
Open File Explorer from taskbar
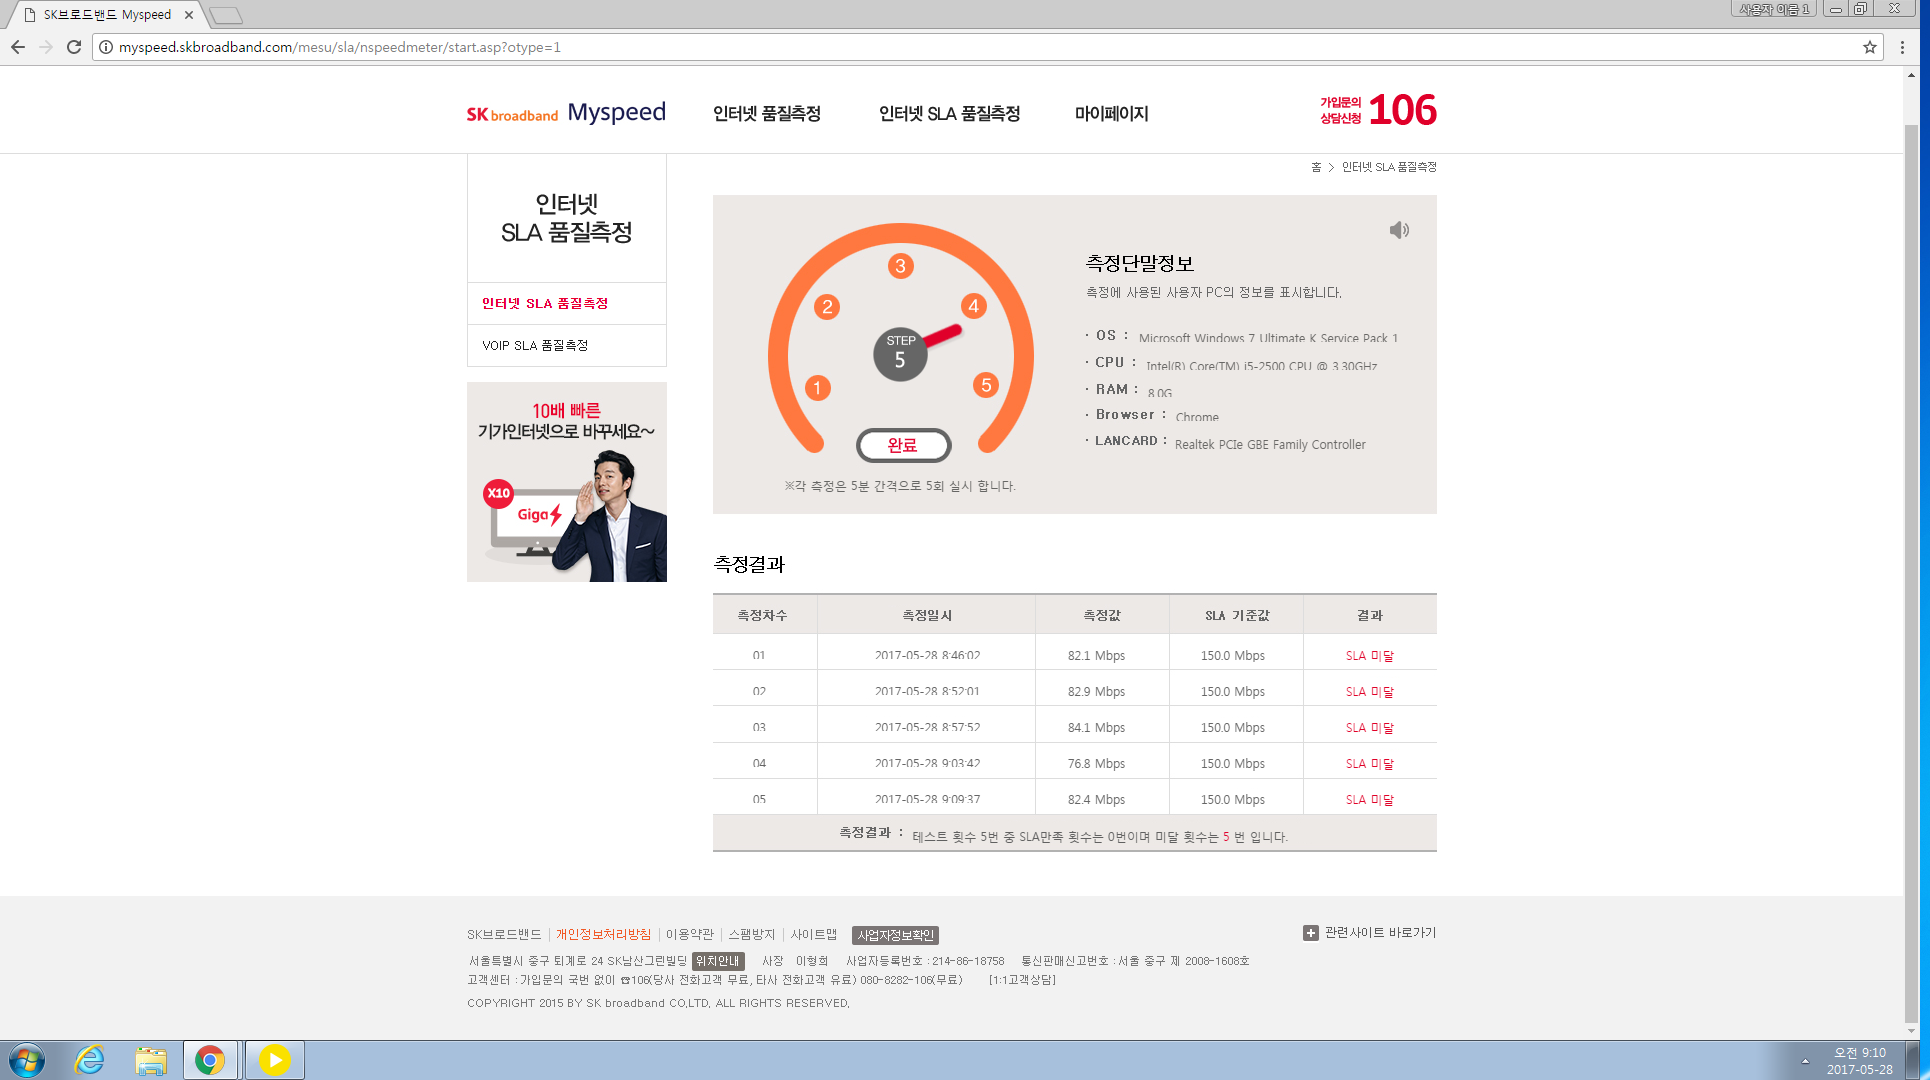[x=151, y=1060]
